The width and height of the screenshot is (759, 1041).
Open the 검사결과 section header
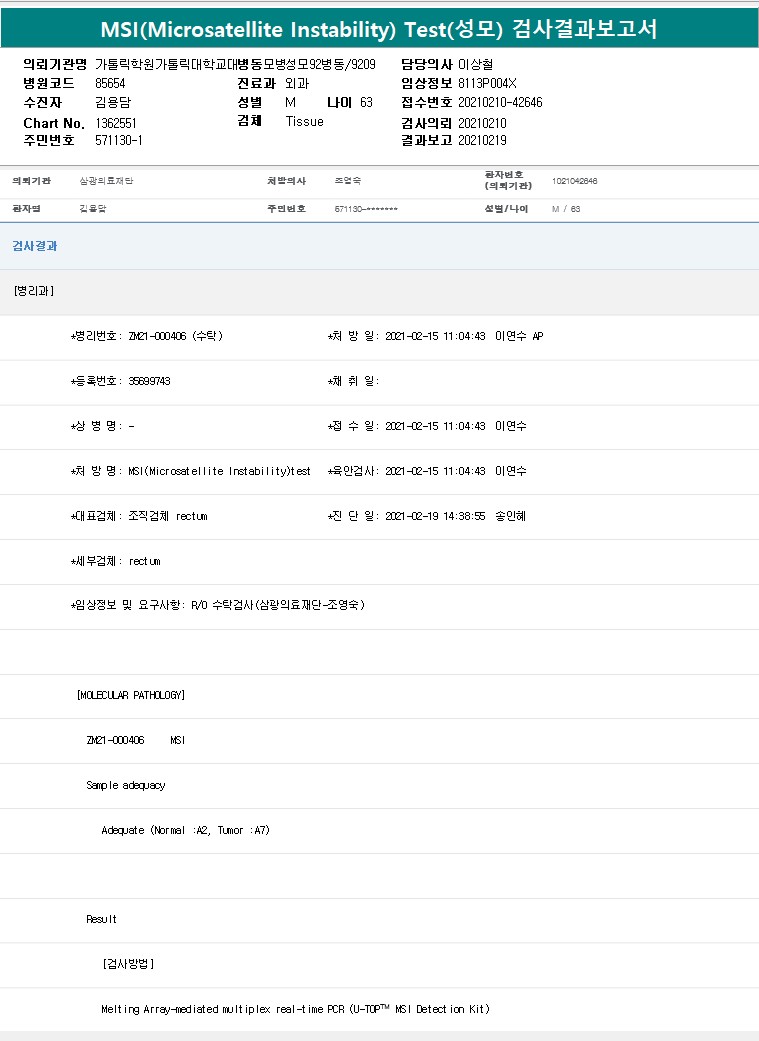[x=35, y=246]
